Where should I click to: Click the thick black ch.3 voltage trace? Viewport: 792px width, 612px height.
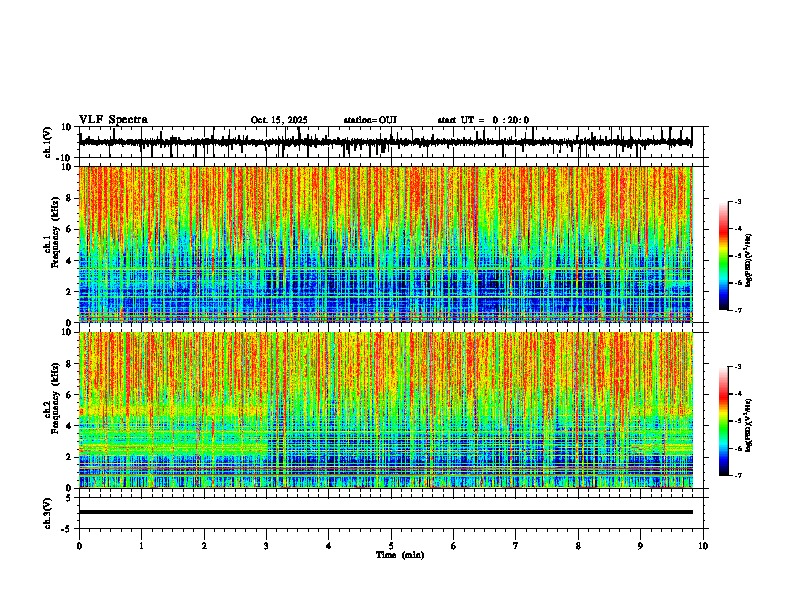pyautogui.click(x=385, y=512)
